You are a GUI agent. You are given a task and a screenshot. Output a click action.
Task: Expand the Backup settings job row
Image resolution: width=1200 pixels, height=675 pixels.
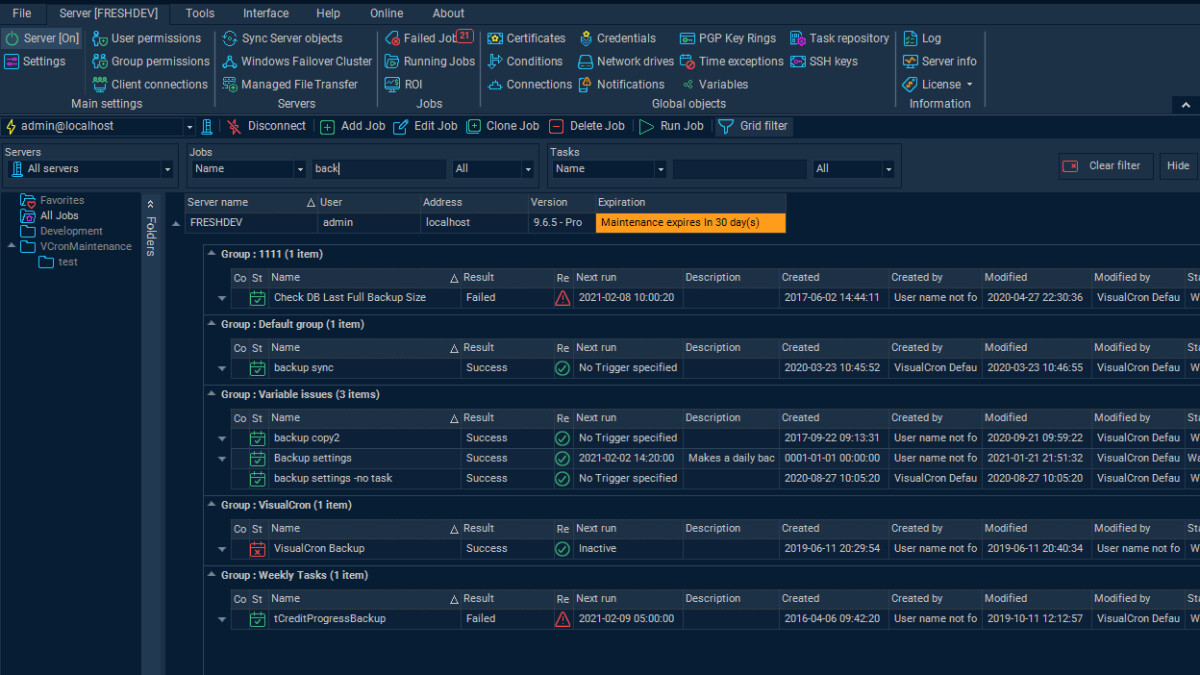click(221, 459)
